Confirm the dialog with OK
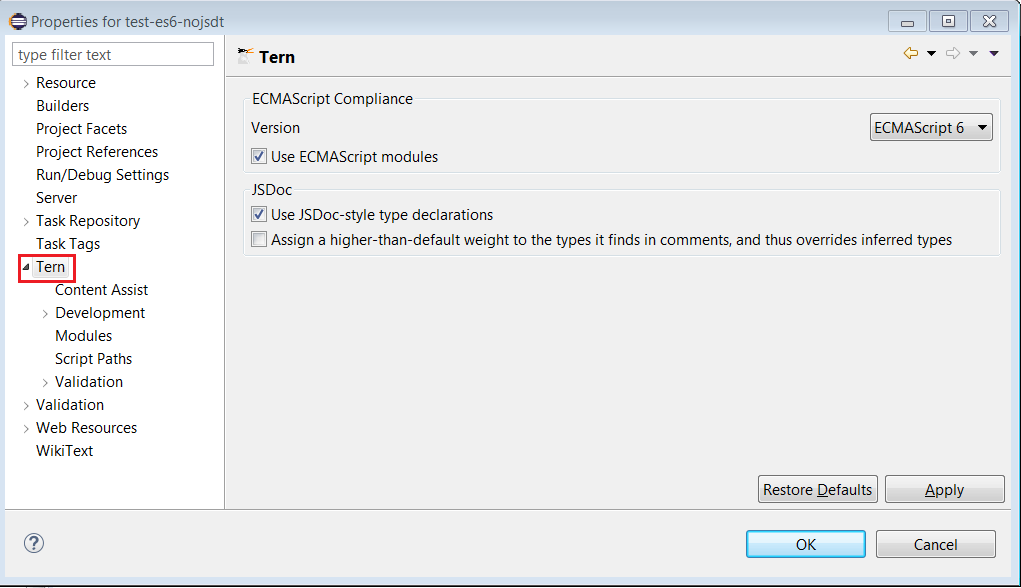Screen dimensions: 1021x588 [805, 544]
